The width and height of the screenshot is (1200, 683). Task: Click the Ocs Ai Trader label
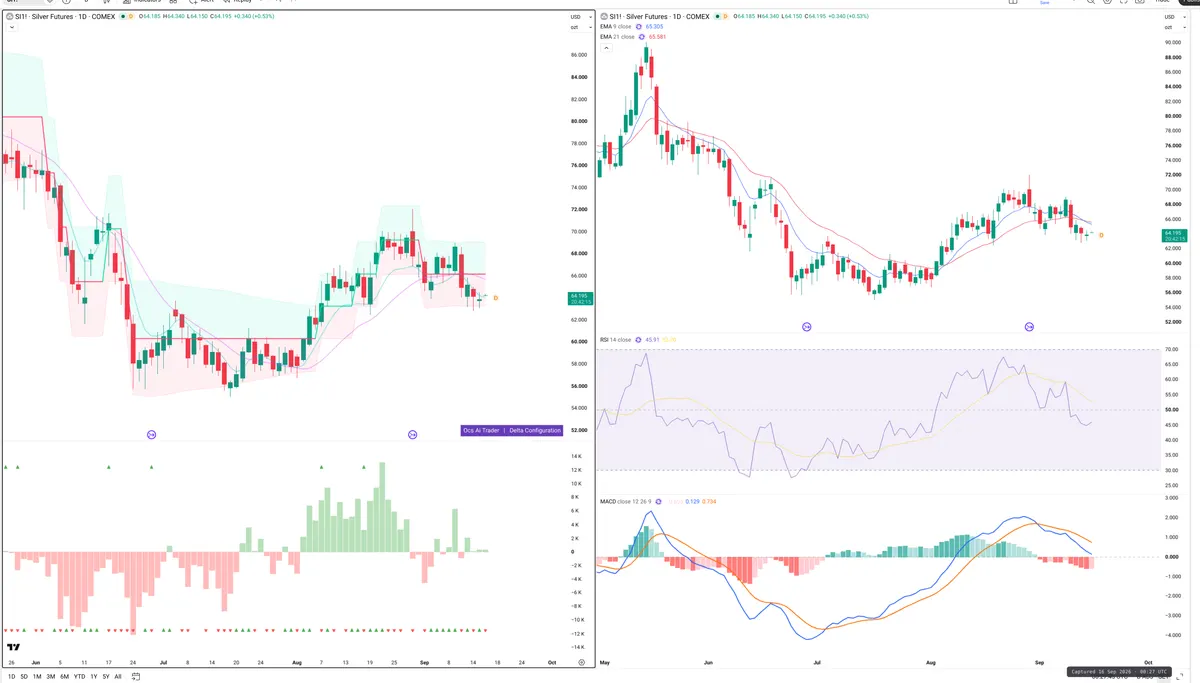tap(482, 430)
